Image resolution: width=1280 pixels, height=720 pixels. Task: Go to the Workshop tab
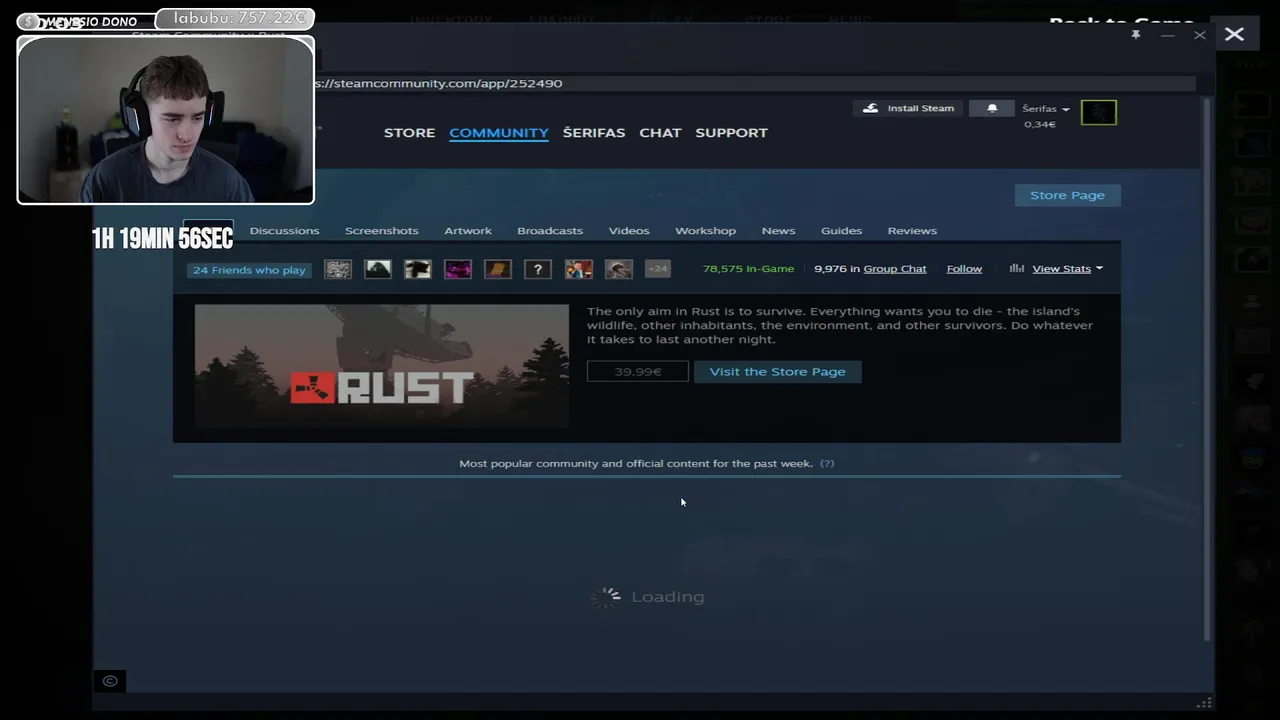tap(705, 230)
